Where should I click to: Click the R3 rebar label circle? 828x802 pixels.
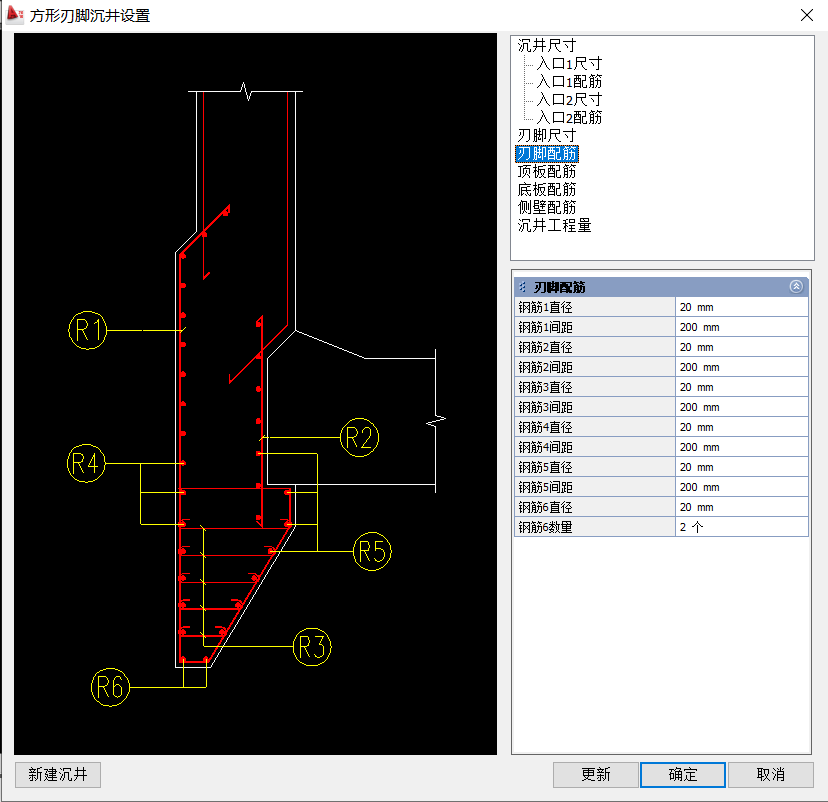pyautogui.click(x=313, y=647)
